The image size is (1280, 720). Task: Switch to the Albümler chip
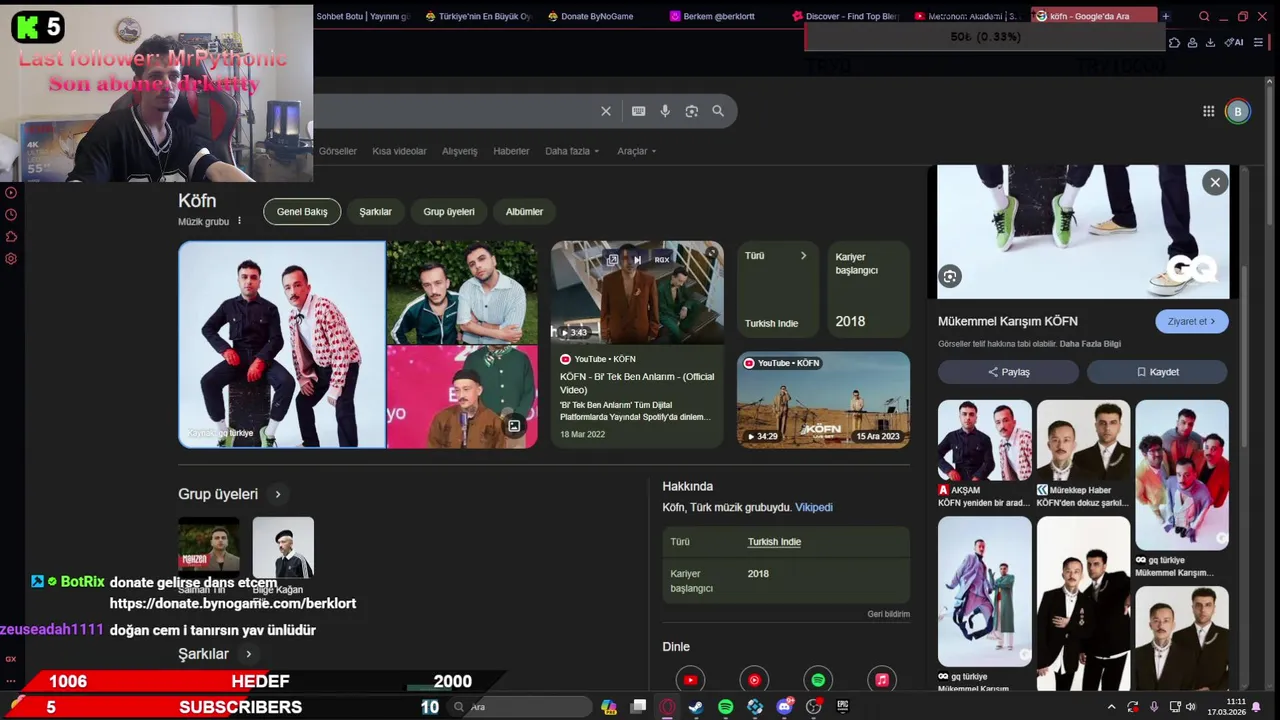point(524,212)
